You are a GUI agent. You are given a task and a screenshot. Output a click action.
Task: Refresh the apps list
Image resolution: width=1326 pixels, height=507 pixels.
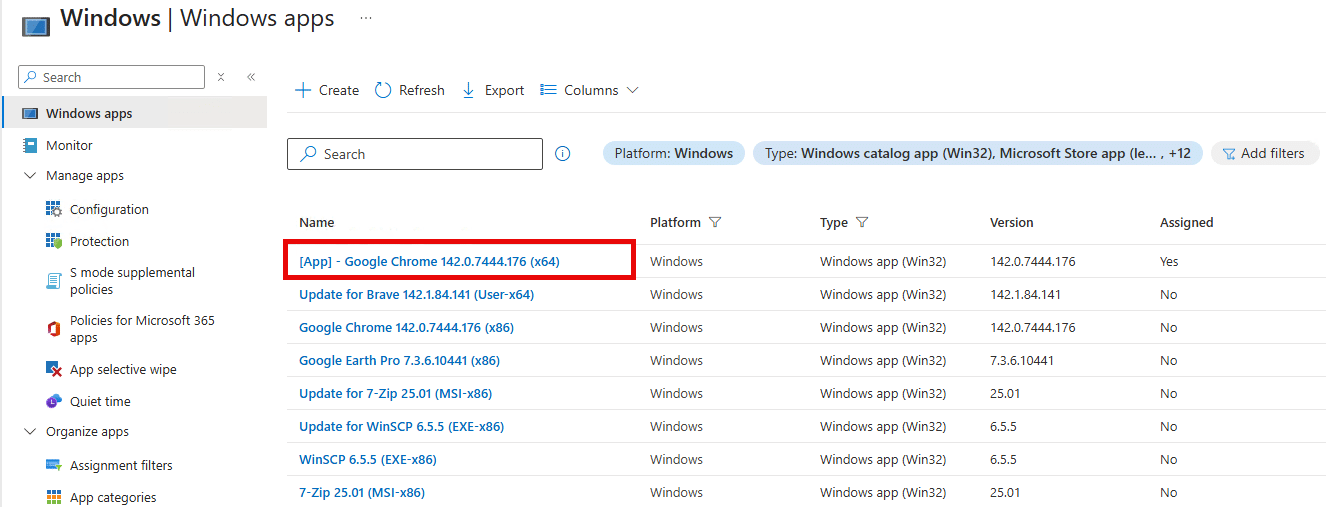(409, 90)
